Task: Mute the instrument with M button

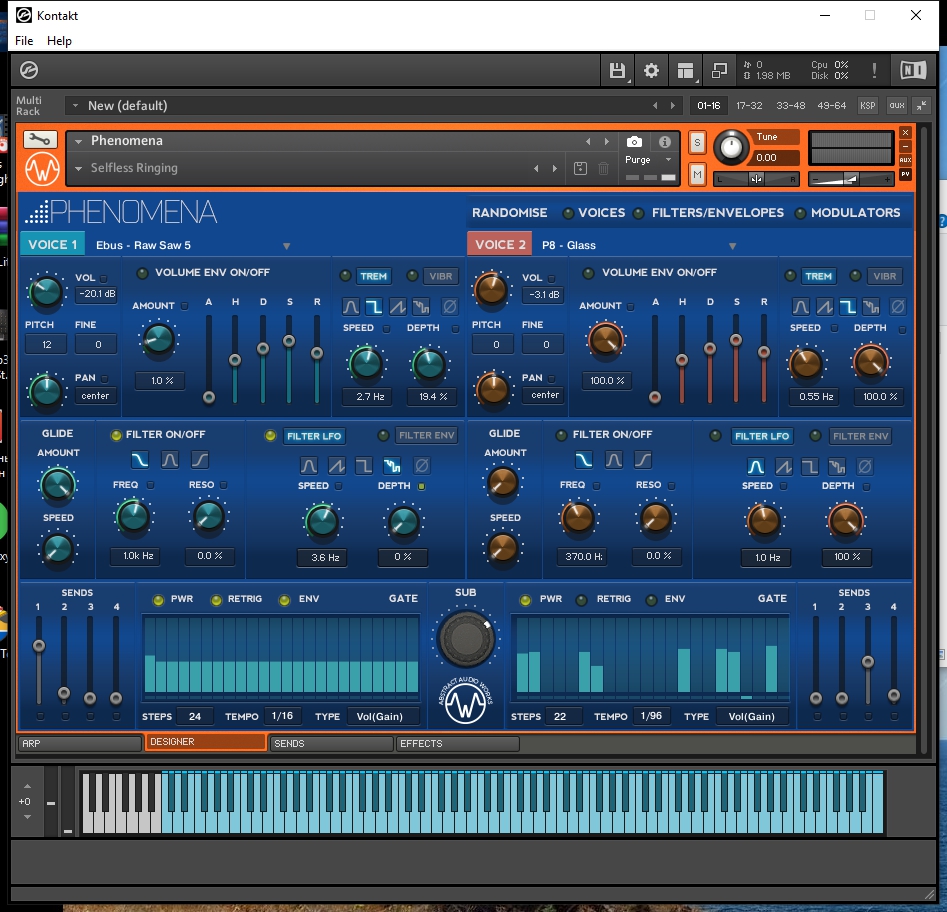Action: click(x=698, y=175)
